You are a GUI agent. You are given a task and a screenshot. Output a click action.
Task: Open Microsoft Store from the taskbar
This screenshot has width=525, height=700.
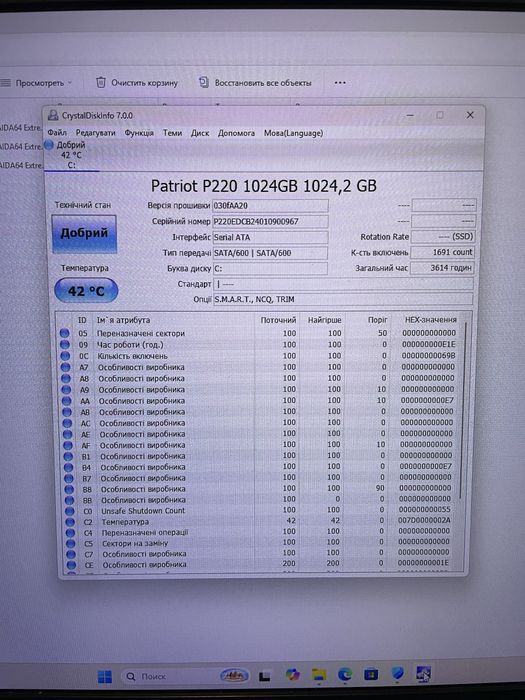click(x=371, y=674)
